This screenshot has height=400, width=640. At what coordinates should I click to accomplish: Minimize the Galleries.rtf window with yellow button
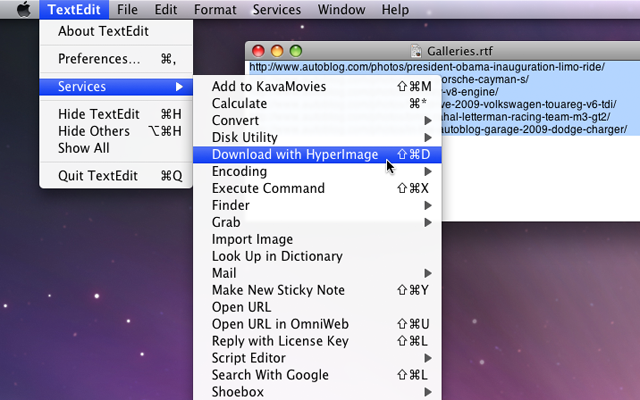tap(277, 51)
